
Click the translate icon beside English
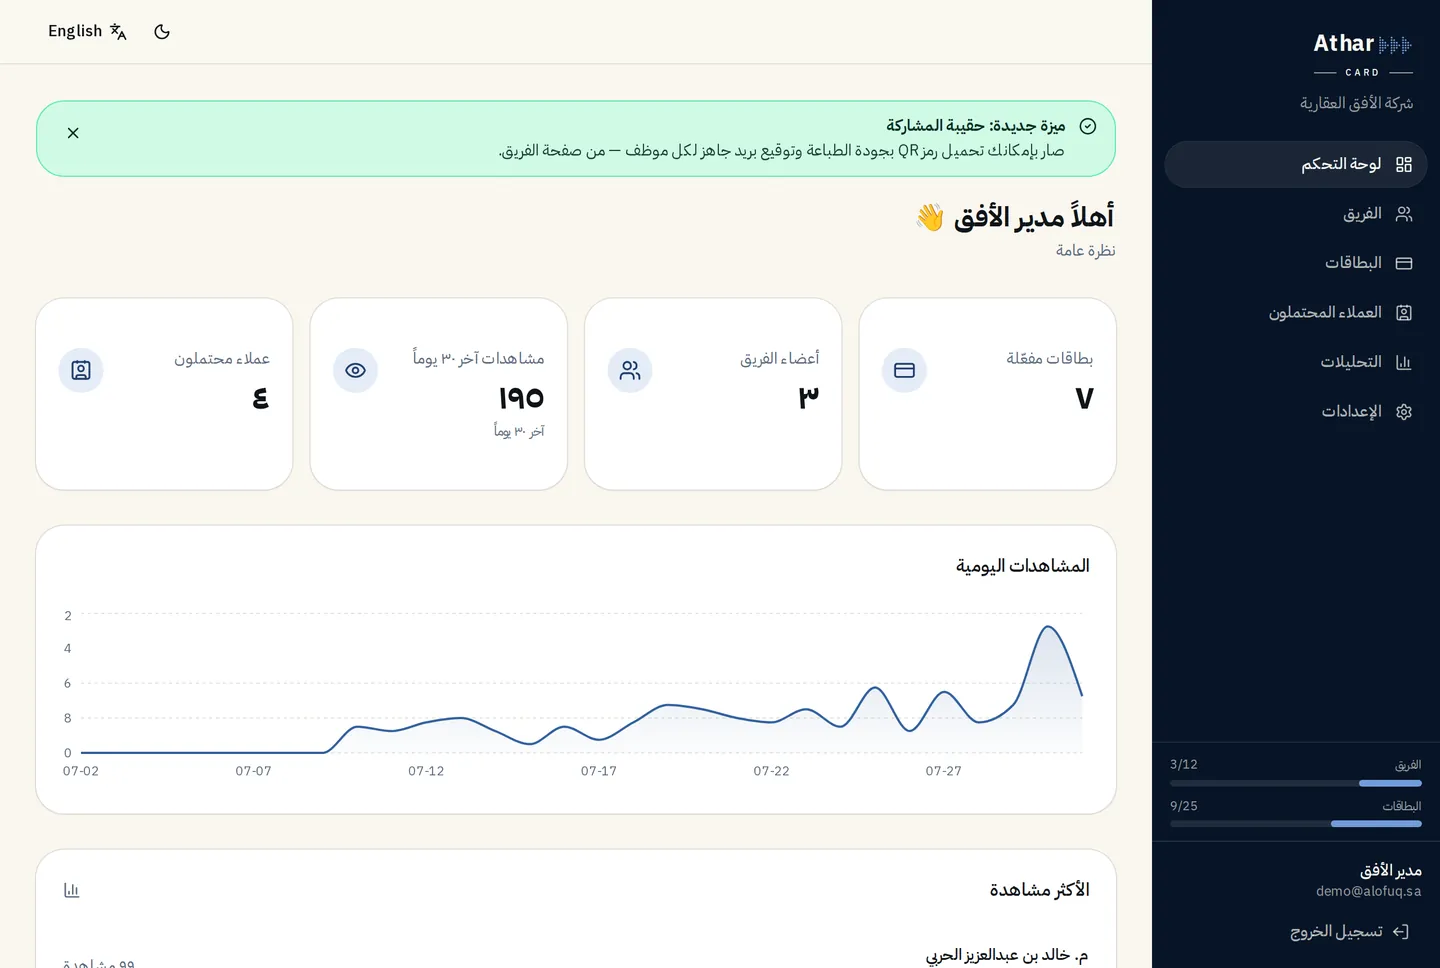(118, 32)
